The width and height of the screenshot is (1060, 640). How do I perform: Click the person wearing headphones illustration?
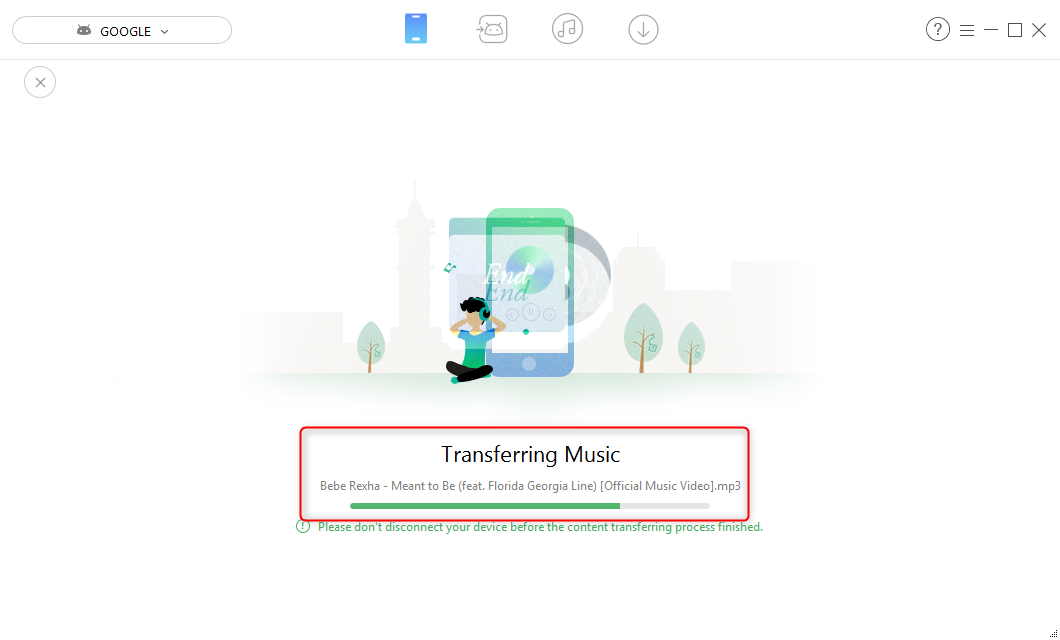(x=473, y=340)
